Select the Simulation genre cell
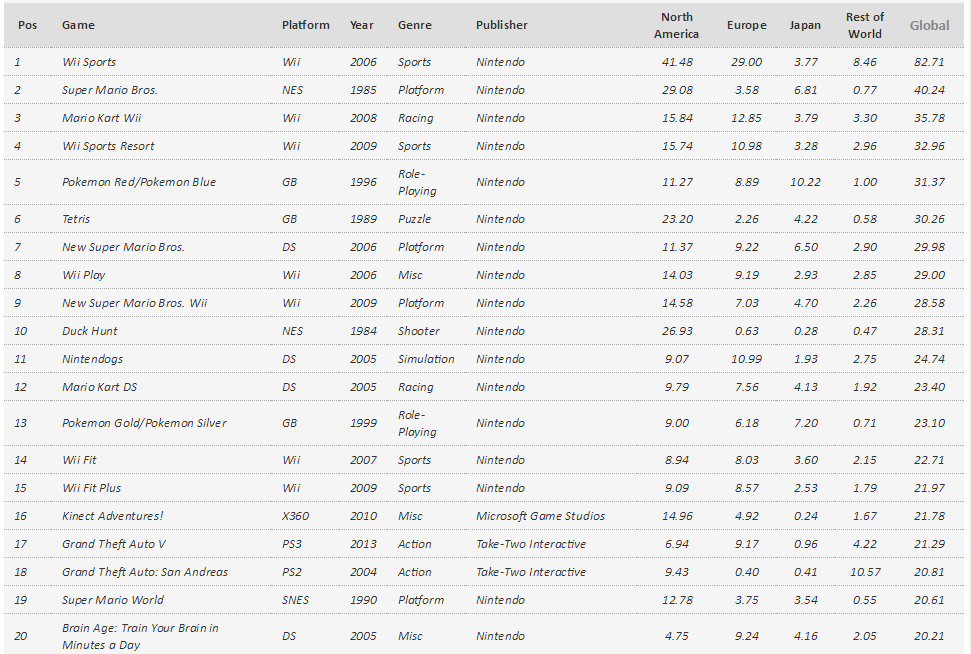 [x=426, y=359]
